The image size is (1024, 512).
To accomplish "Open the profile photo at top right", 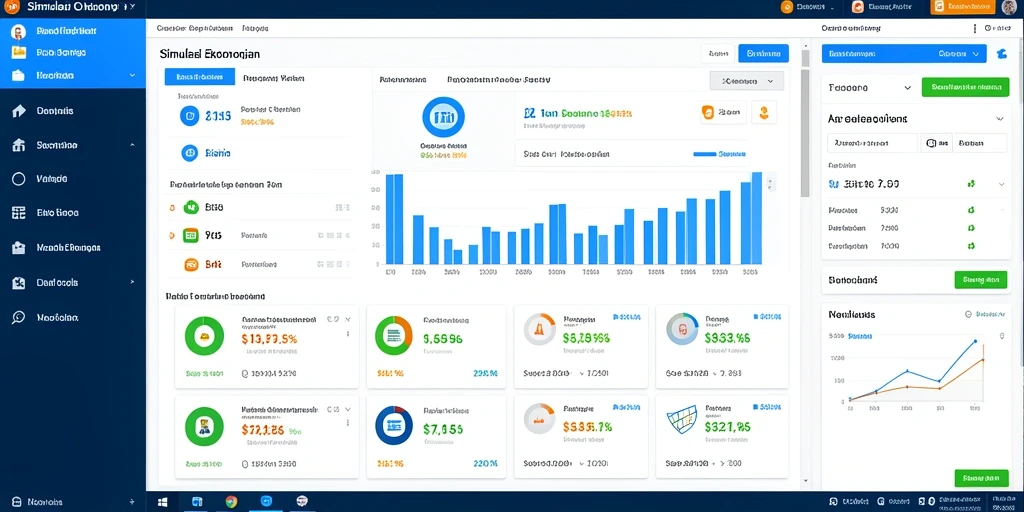I will [x=1008, y=7].
